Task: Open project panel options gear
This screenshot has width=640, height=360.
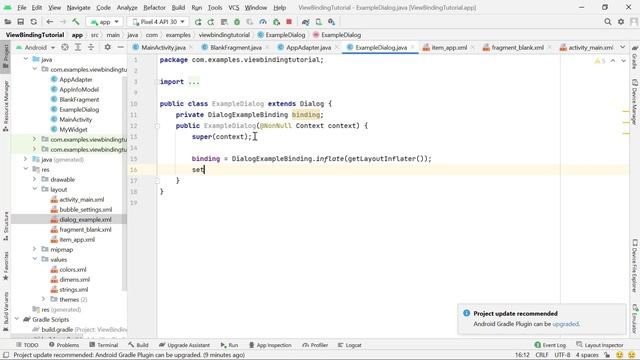Action: (x=107, y=47)
